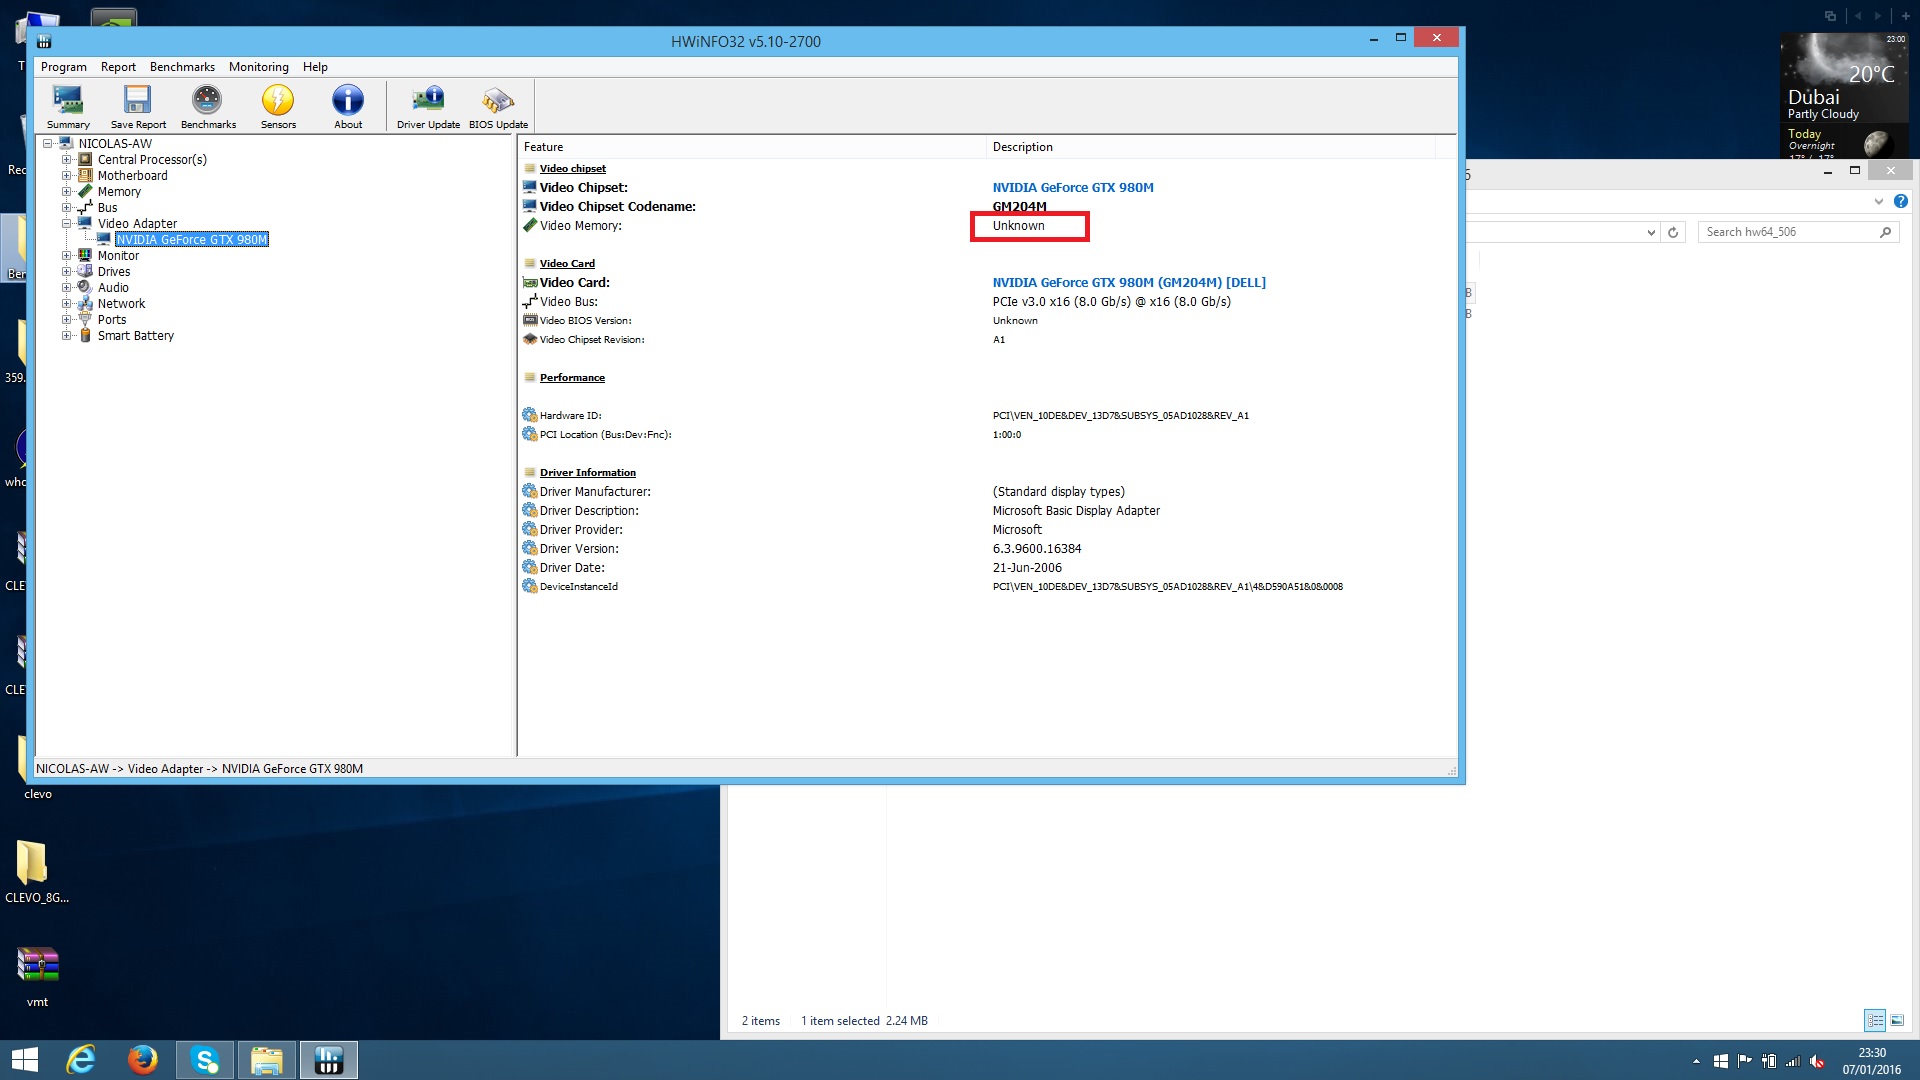Viewport: 1920px width, 1080px height.
Task: Open the Help menu
Action: tap(315, 67)
